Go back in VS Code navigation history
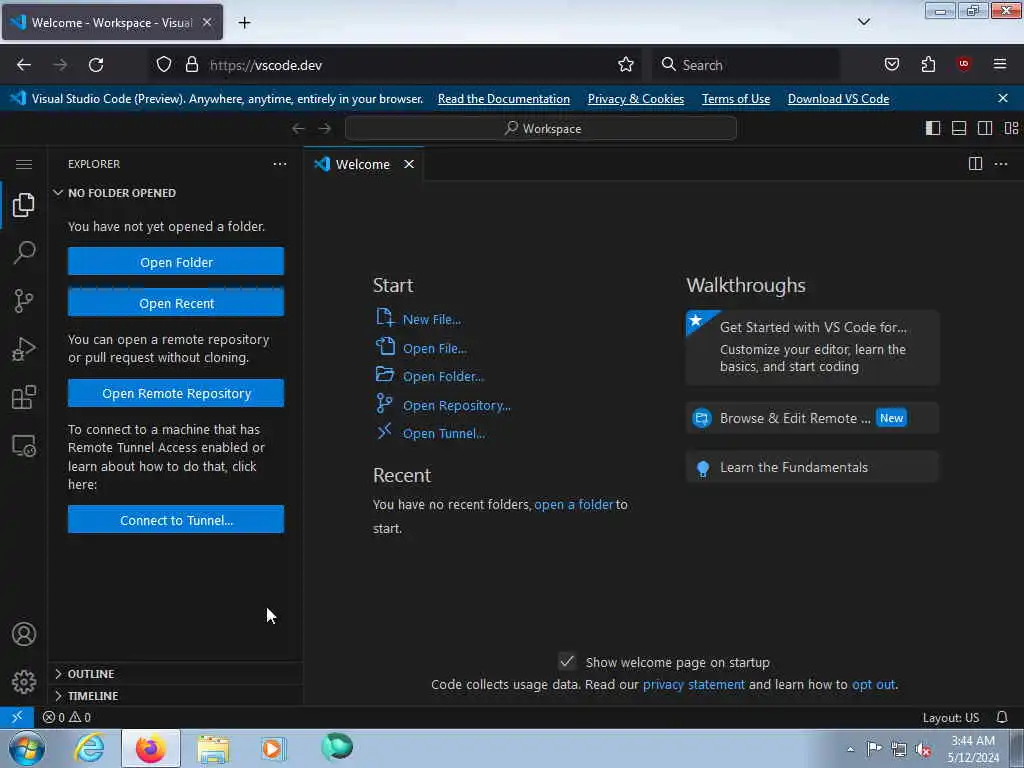 tap(298, 128)
